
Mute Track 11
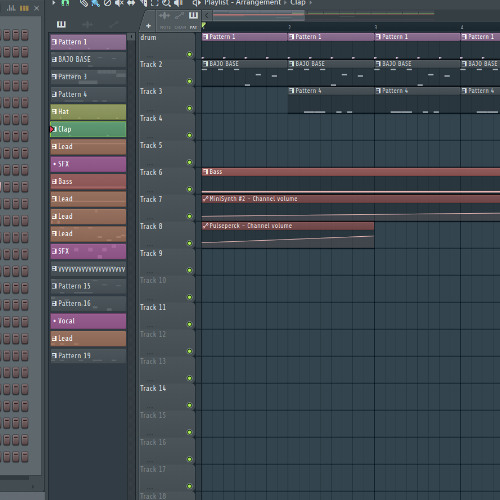[189, 324]
